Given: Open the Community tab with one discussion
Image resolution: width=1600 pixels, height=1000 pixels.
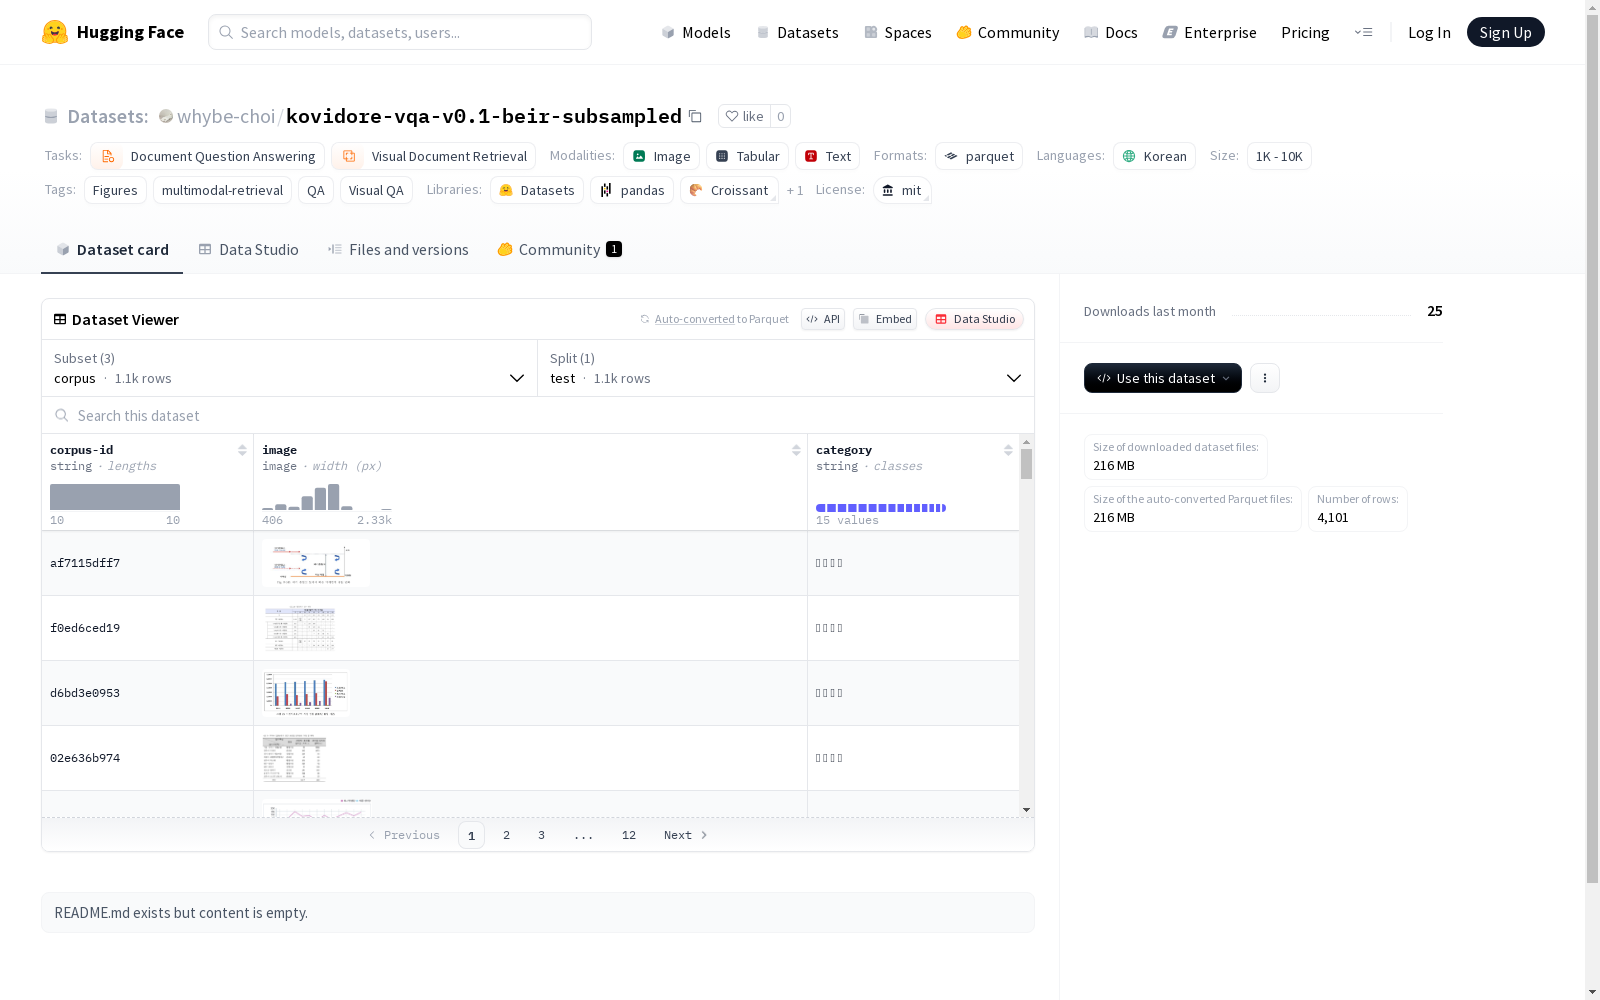Looking at the screenshot, I should pos(559,250).
